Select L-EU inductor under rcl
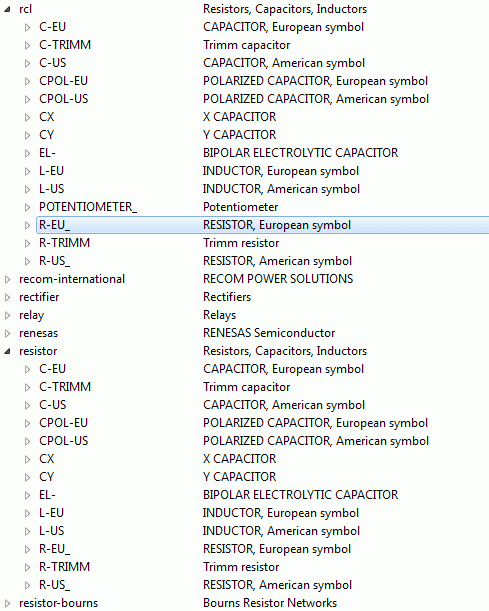 51,171
